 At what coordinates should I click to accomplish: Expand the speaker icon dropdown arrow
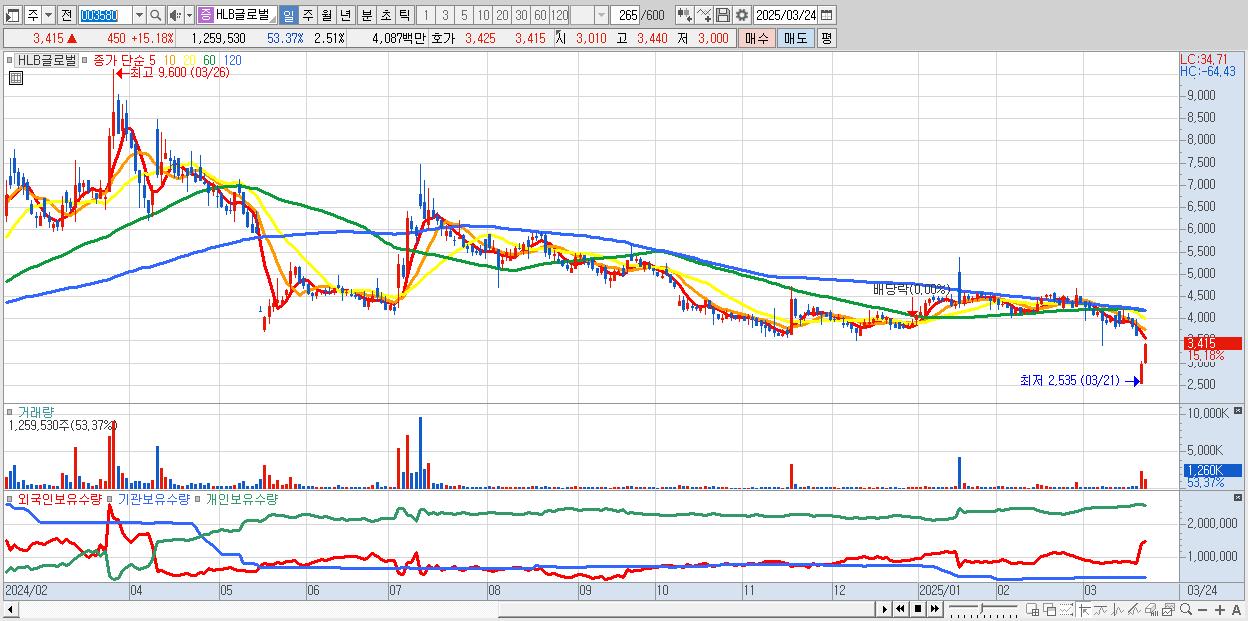(x=189, y=16)
